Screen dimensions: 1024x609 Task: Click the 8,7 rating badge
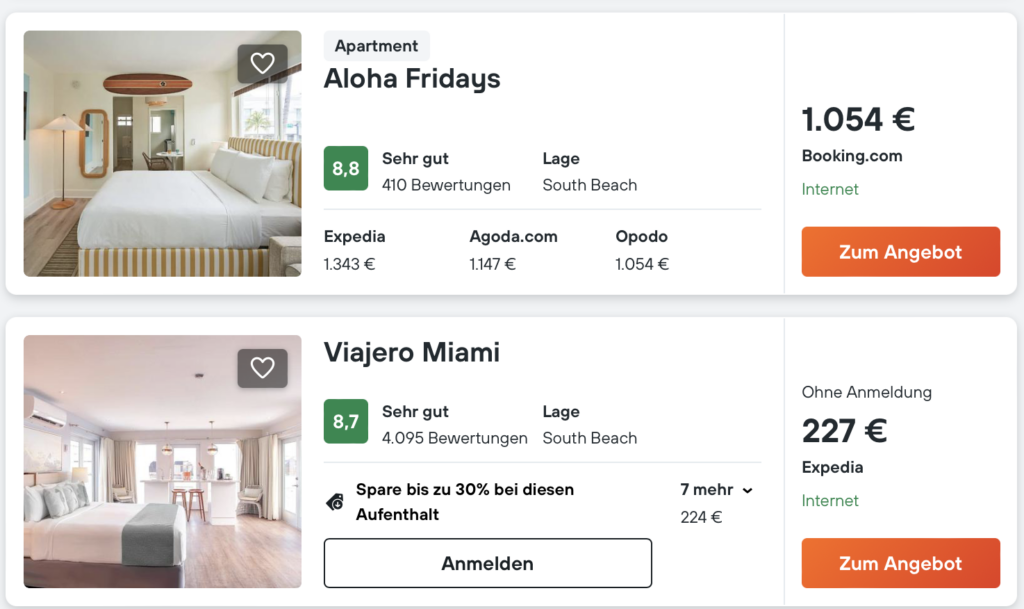coord(346,422)
